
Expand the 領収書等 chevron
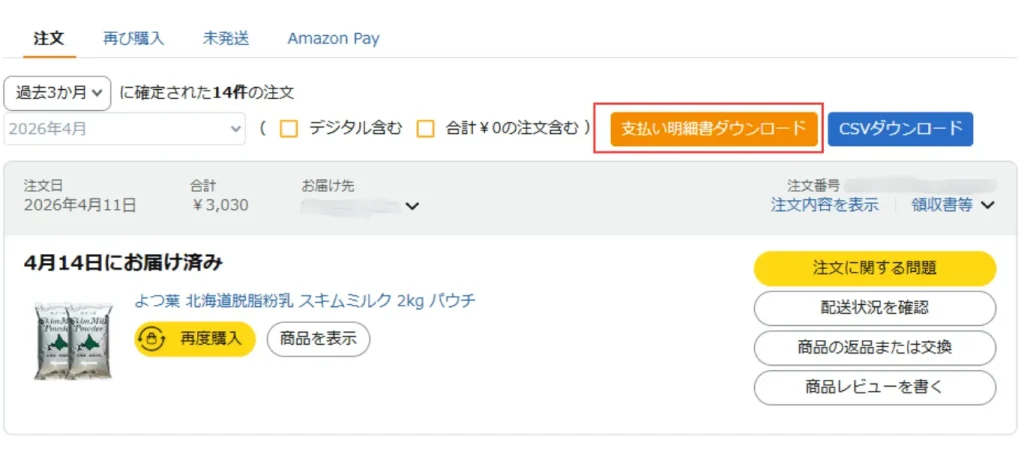(988, 205)
